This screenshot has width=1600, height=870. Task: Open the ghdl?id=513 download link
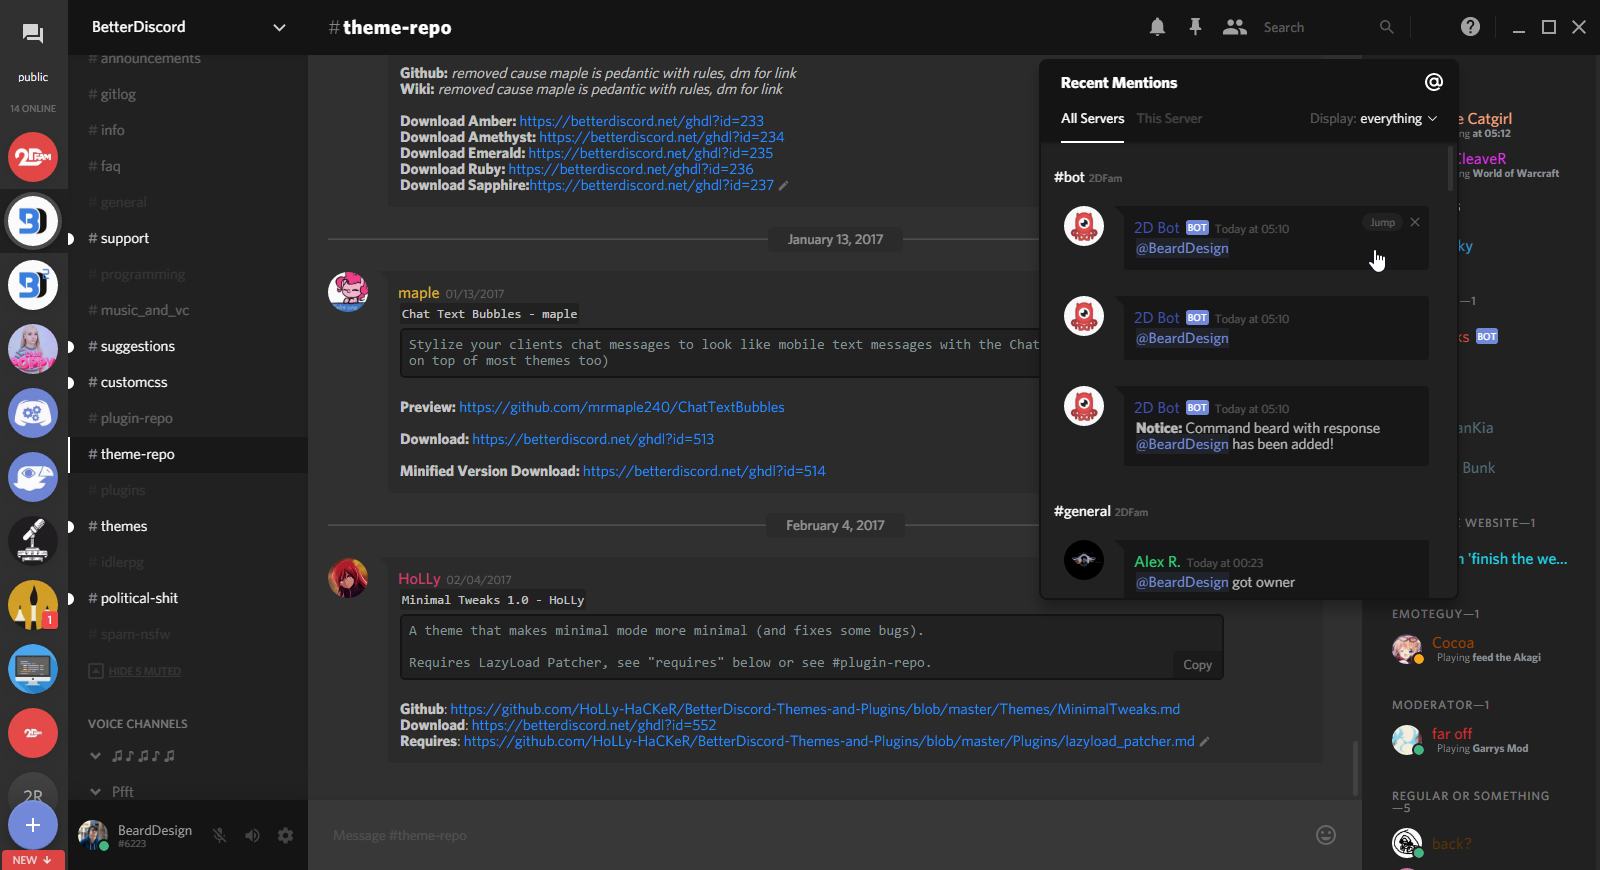click(593, 439)
